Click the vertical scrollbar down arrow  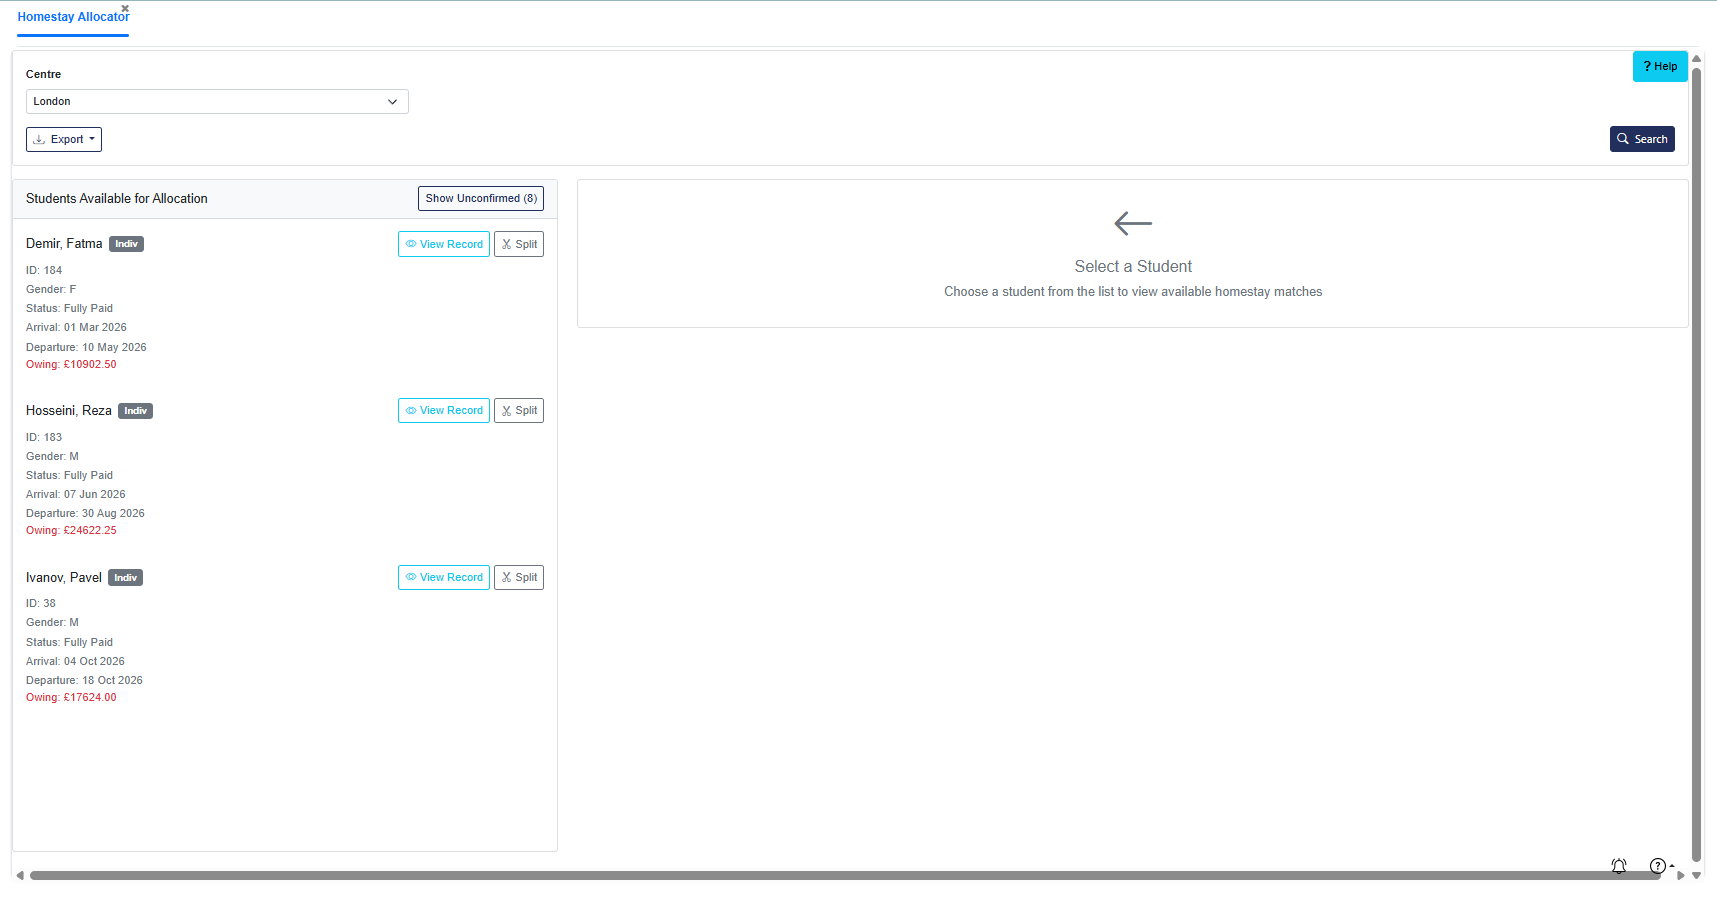[x=1696, y=875]
